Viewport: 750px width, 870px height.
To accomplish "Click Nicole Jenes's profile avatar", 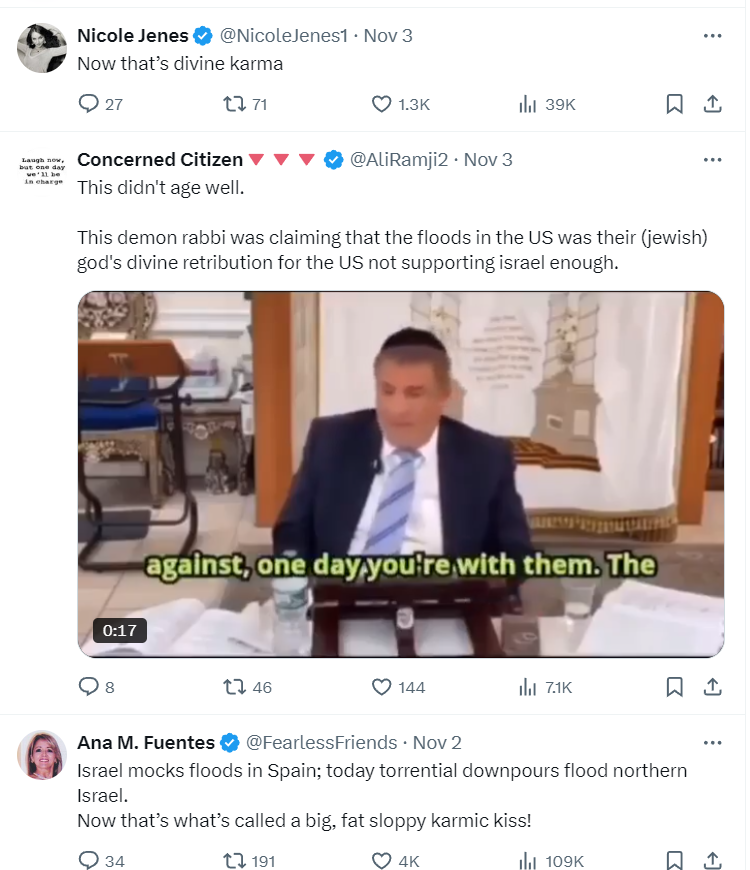I will click(x=42, y=47).
